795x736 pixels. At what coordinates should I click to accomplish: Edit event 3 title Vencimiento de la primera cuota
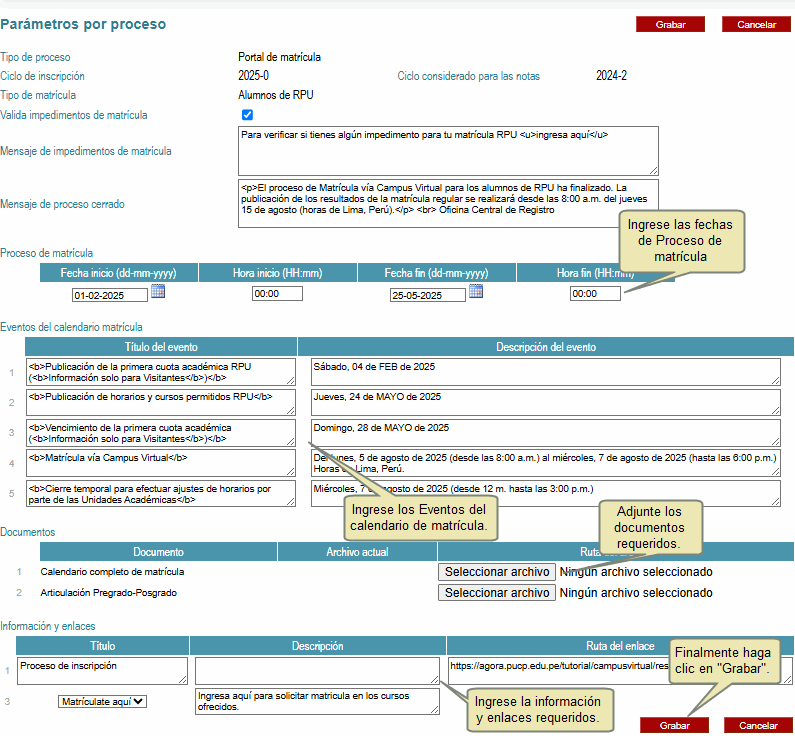point(161,433)
